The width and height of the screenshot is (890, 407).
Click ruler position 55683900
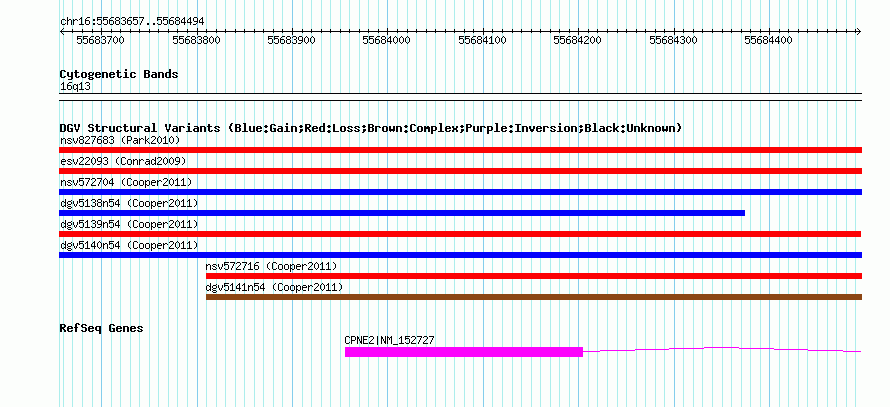tap(291, 40)
